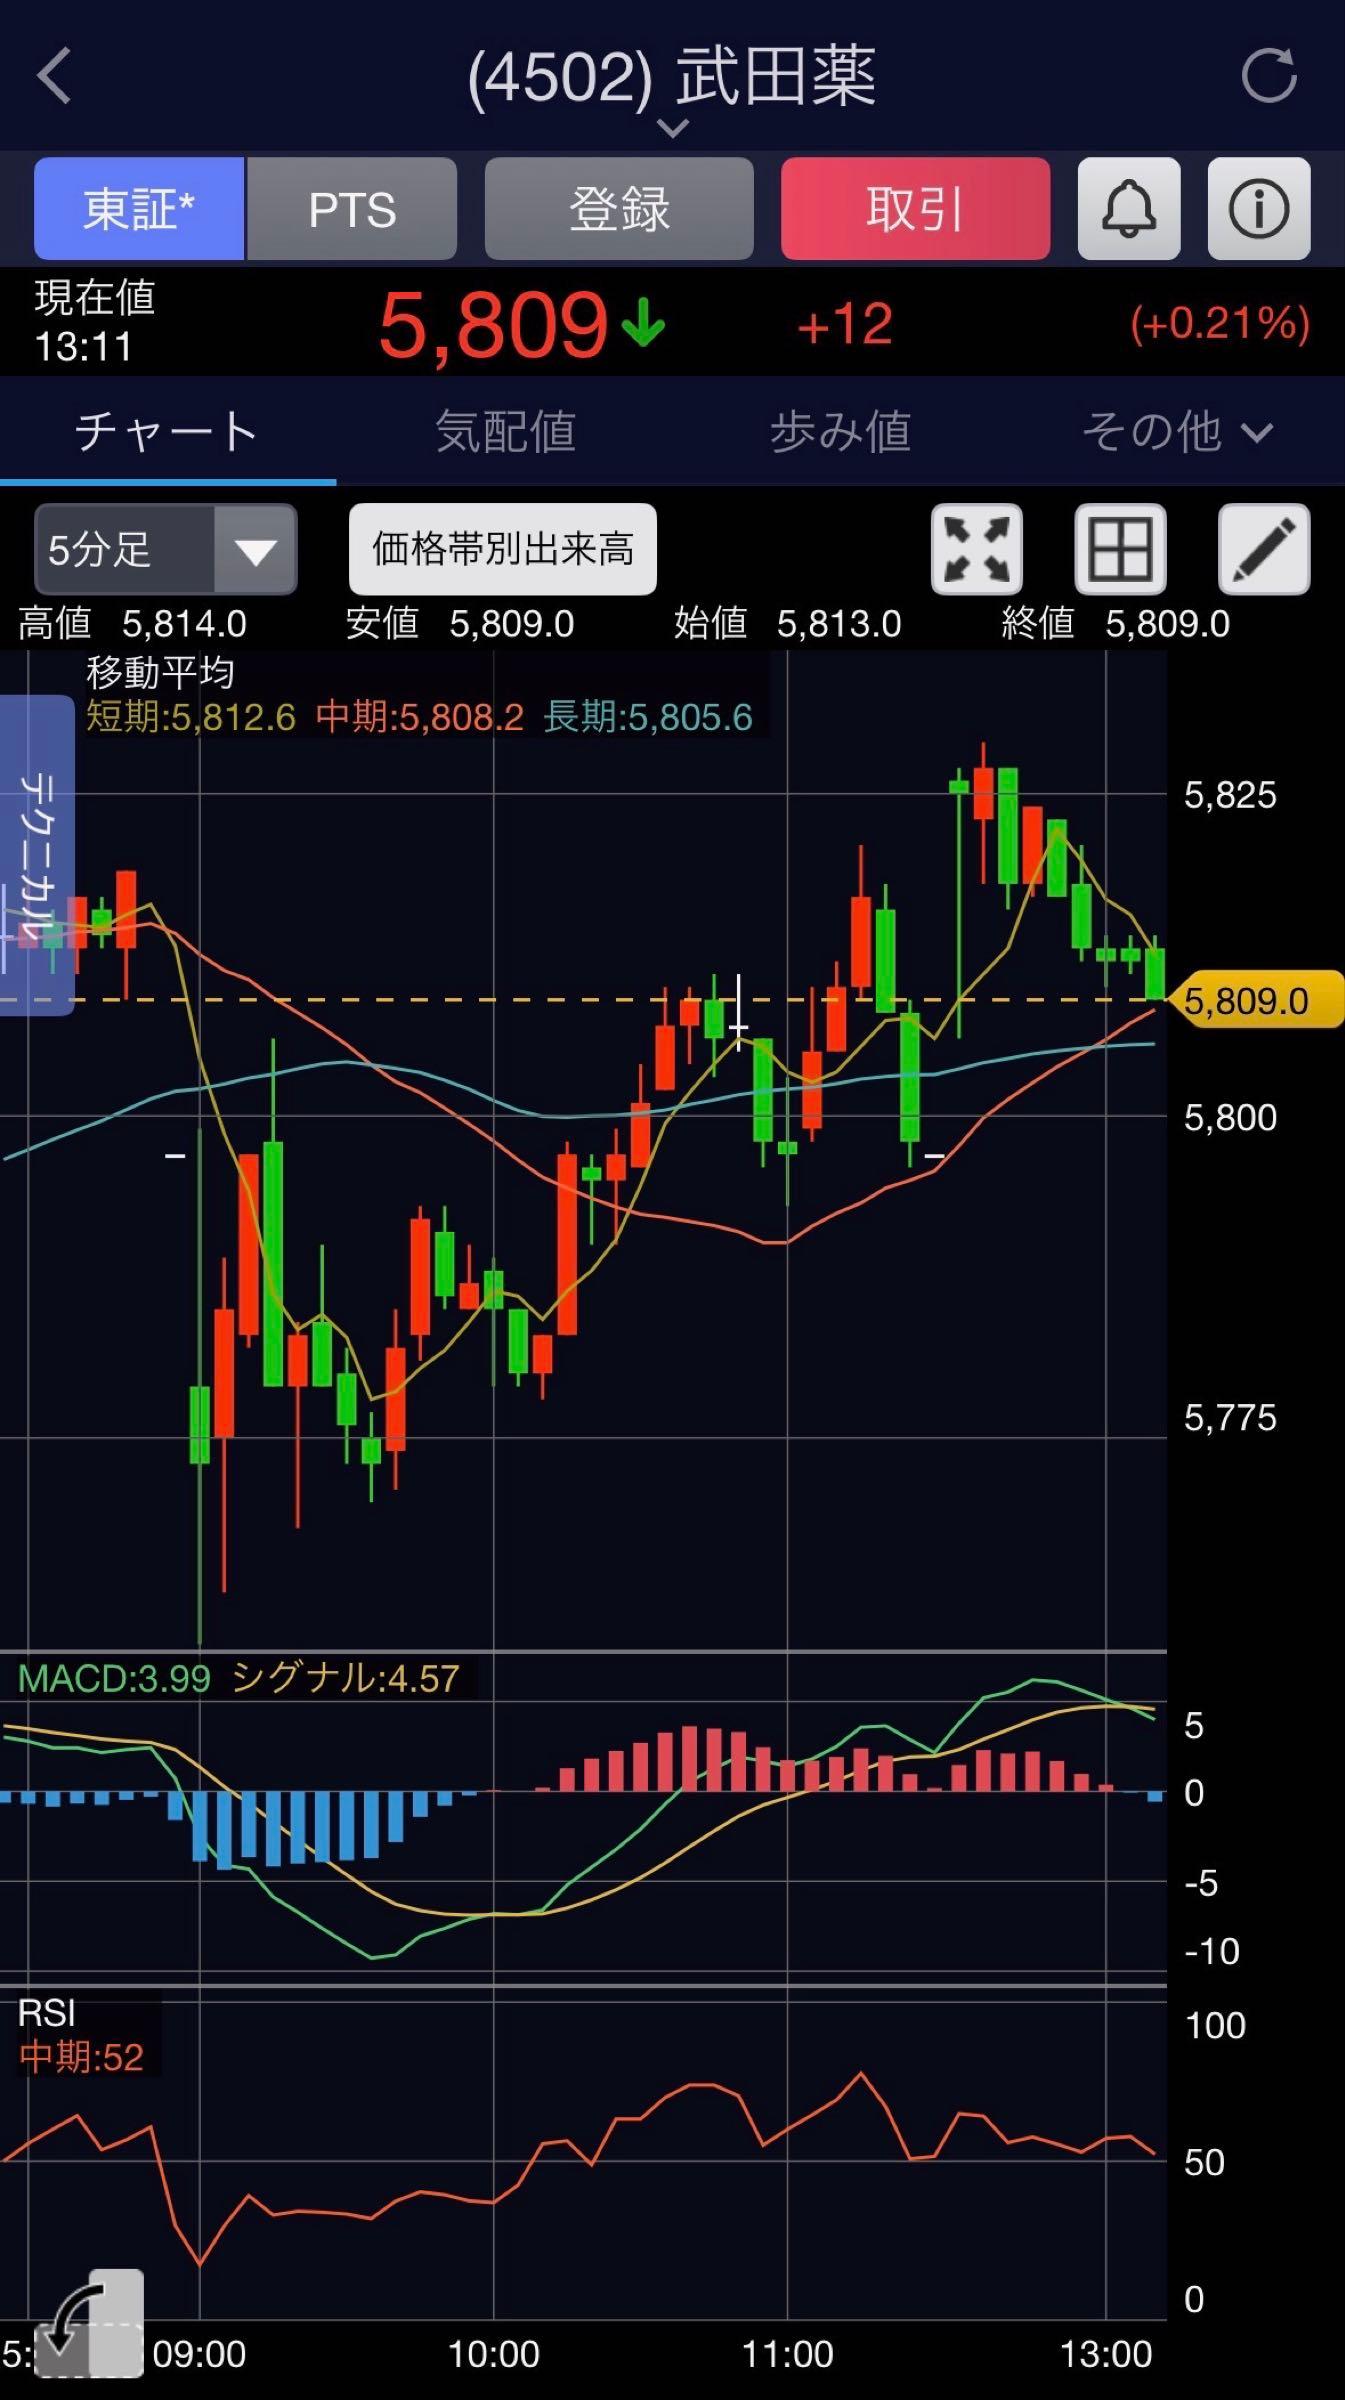Tap the back arrow icon
The width and height of the screenshot is (1345, 2400).
[54, 76]
